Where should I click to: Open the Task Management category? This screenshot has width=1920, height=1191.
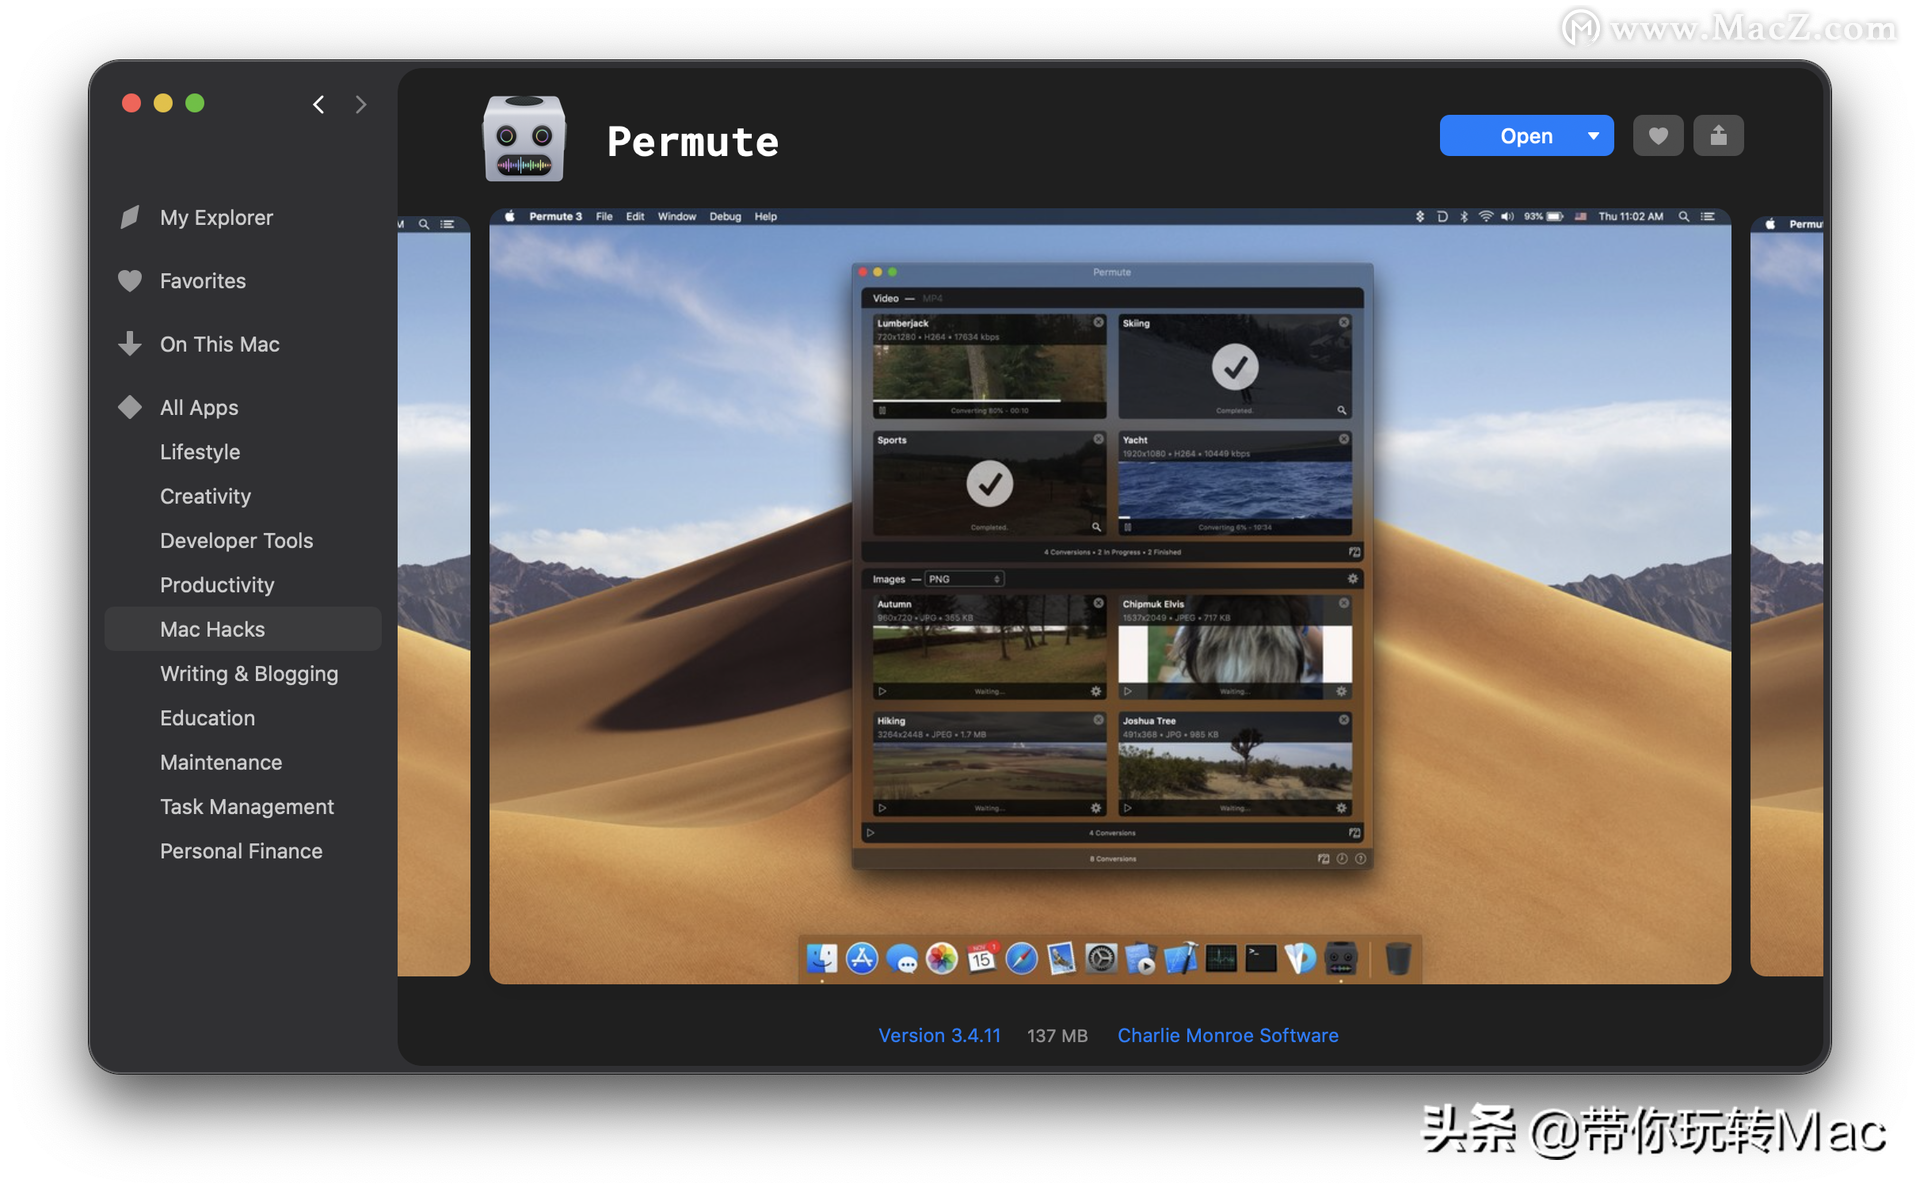pyautogui.click(x=247, y=807)
